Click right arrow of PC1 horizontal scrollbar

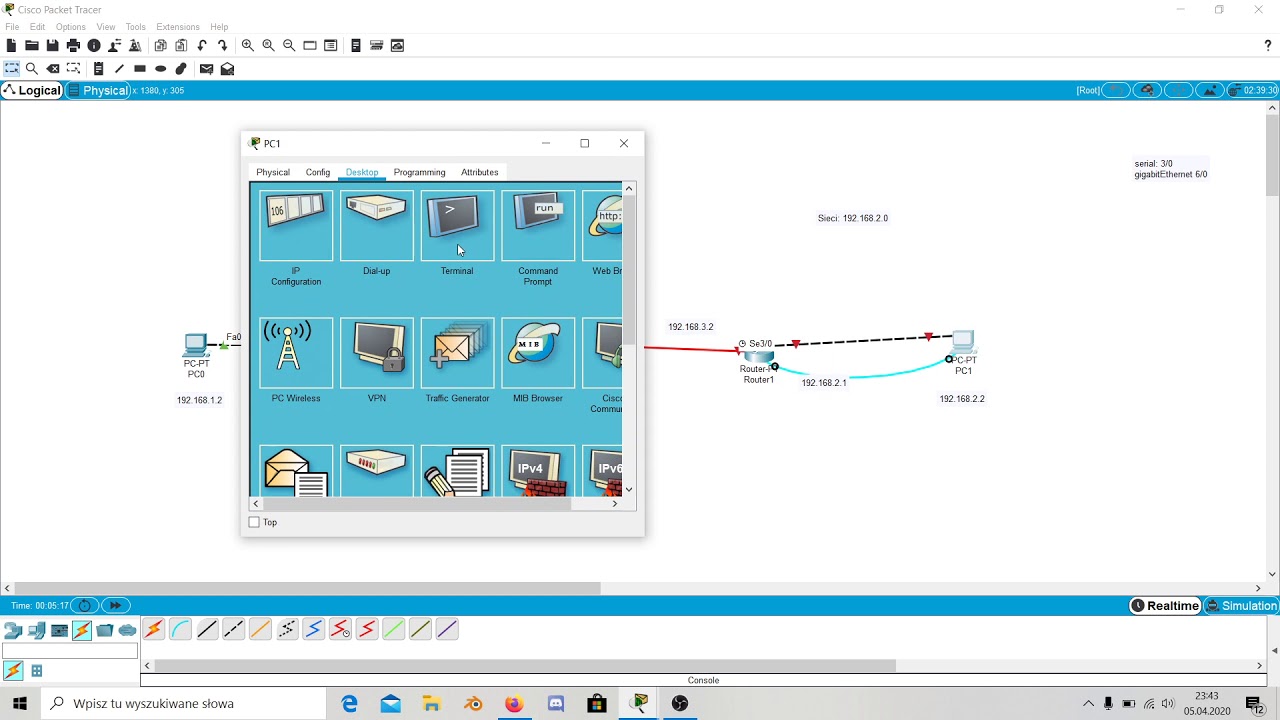point(615,504)
